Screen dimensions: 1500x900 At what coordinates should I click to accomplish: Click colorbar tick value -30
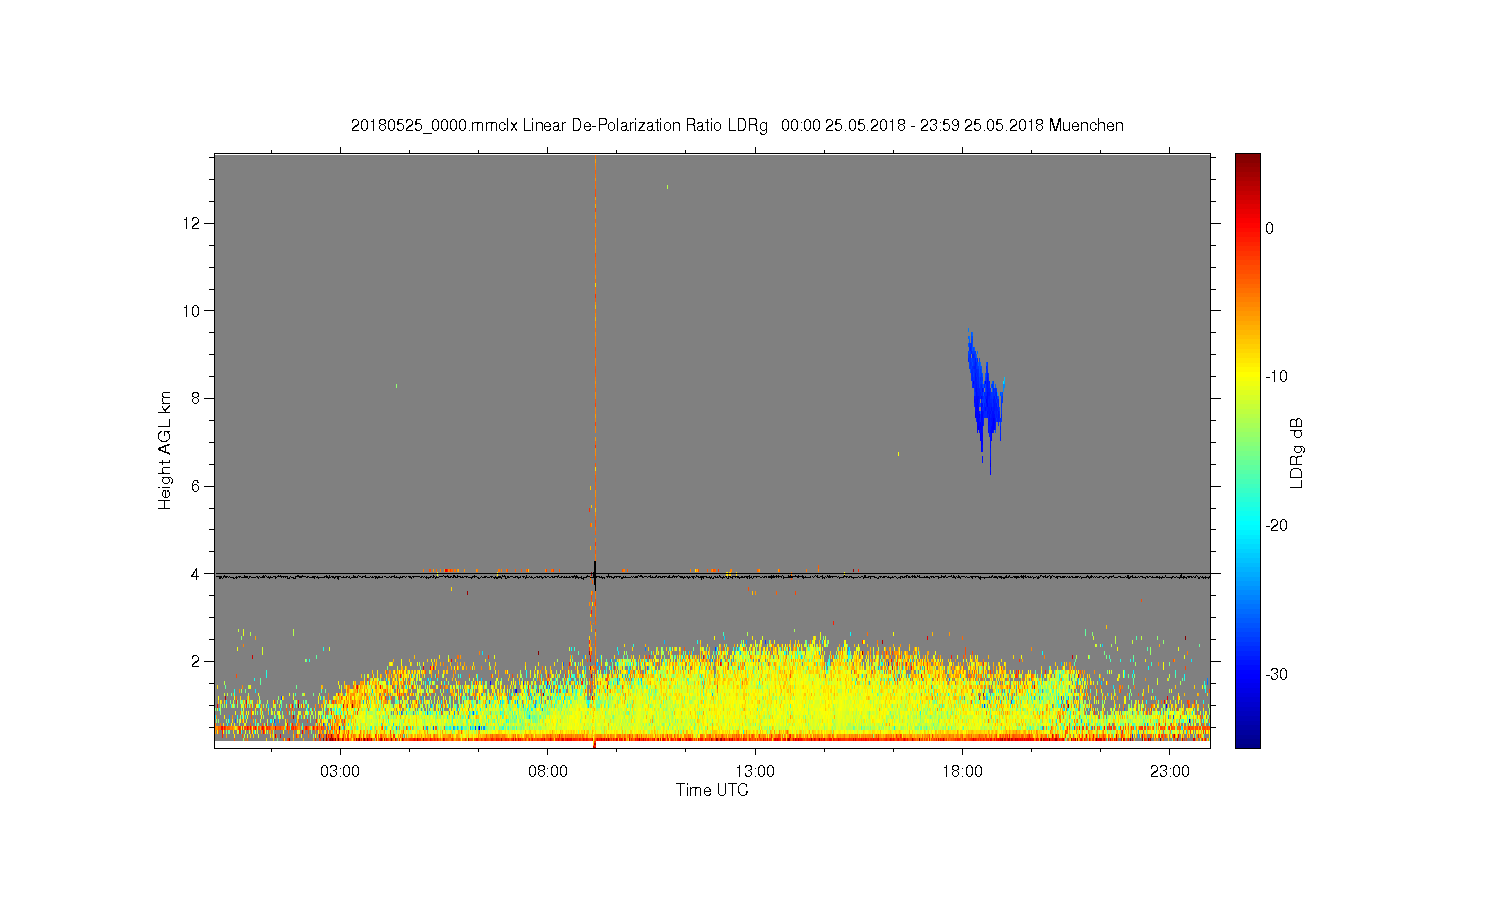point(1276,675)
